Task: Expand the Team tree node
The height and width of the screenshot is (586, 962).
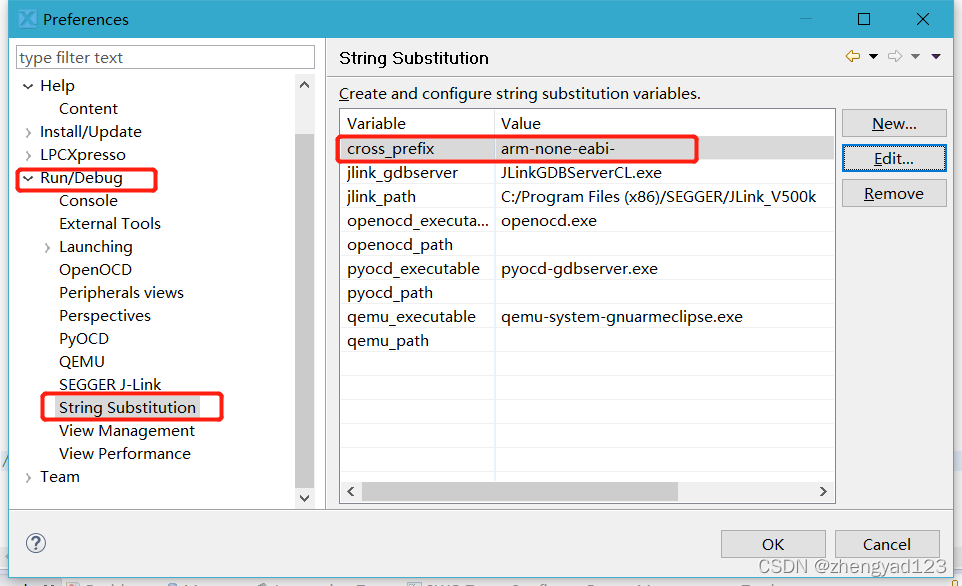Action: (x=28, y=477)
